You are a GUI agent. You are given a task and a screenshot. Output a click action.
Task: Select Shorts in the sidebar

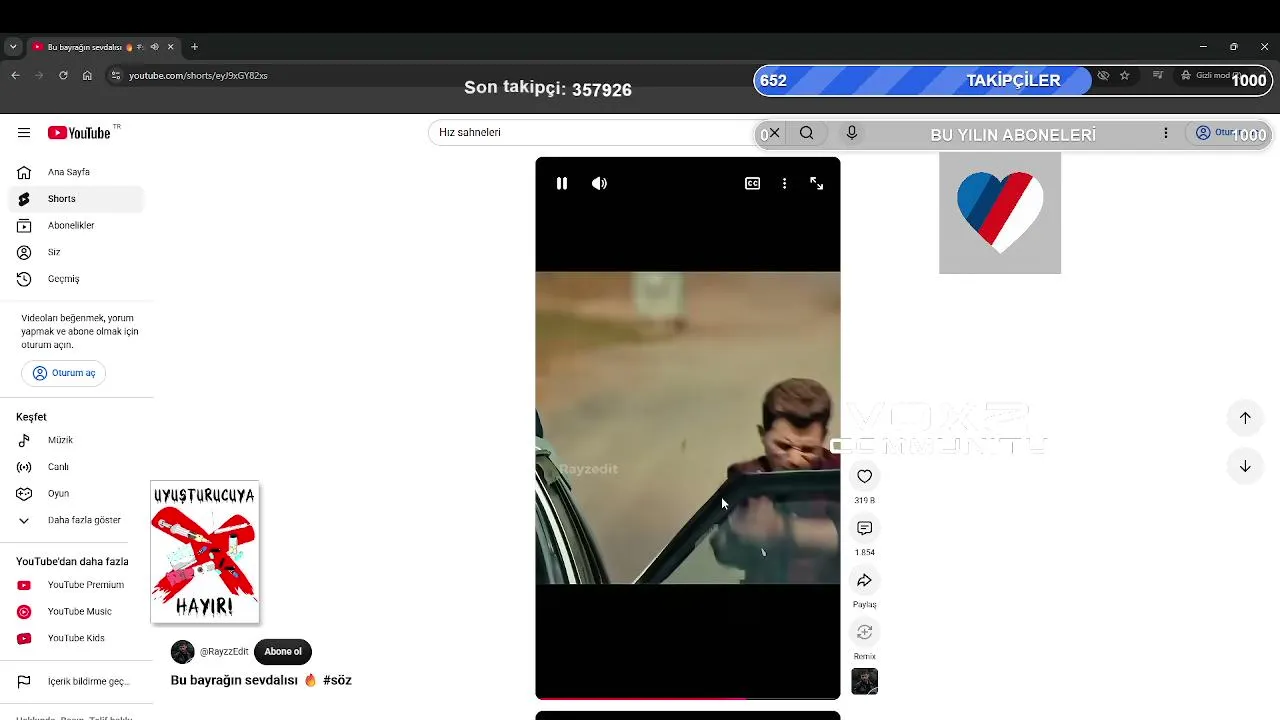pos(76,199)
